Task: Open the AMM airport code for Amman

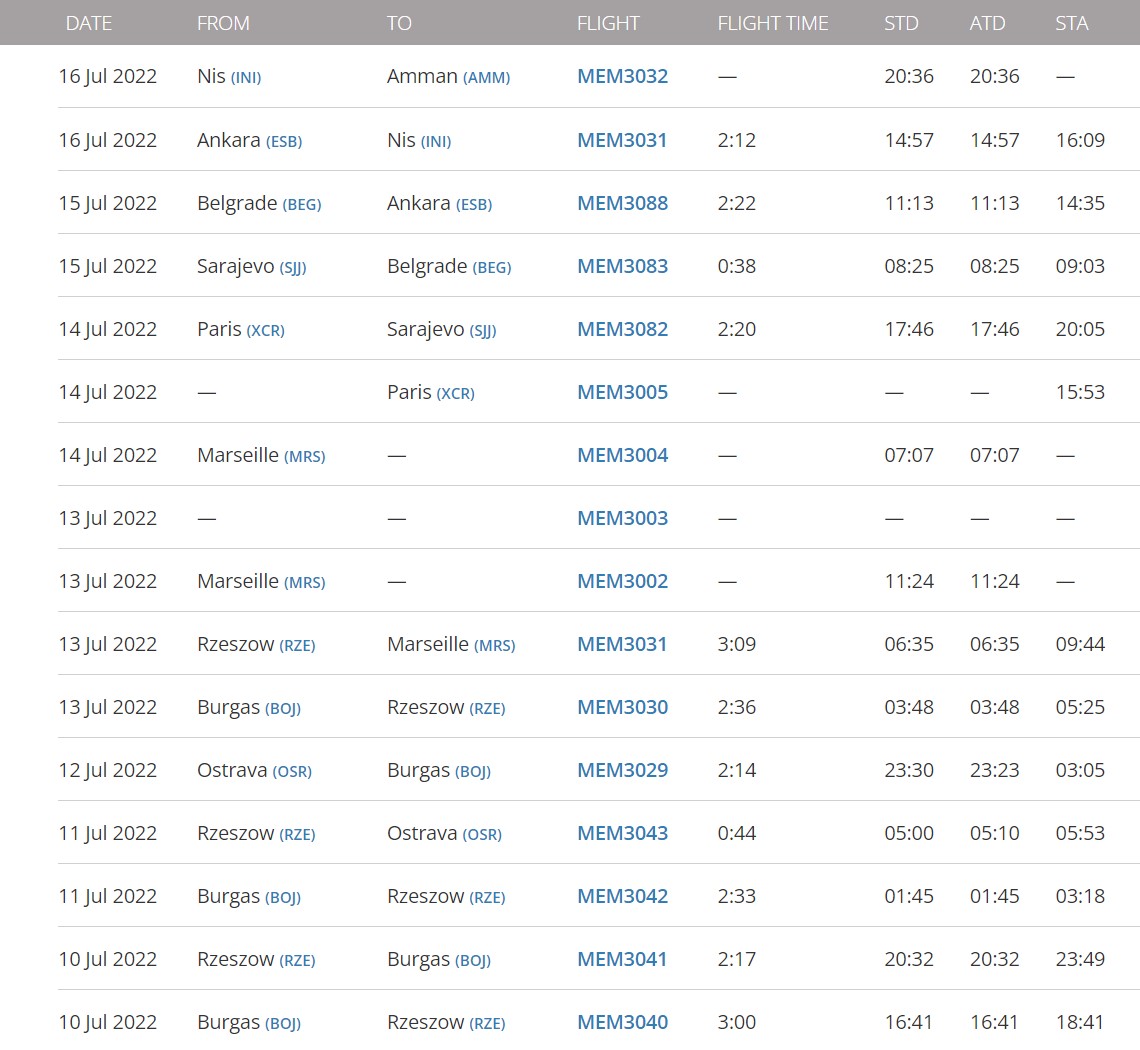Action: (486, 78)
